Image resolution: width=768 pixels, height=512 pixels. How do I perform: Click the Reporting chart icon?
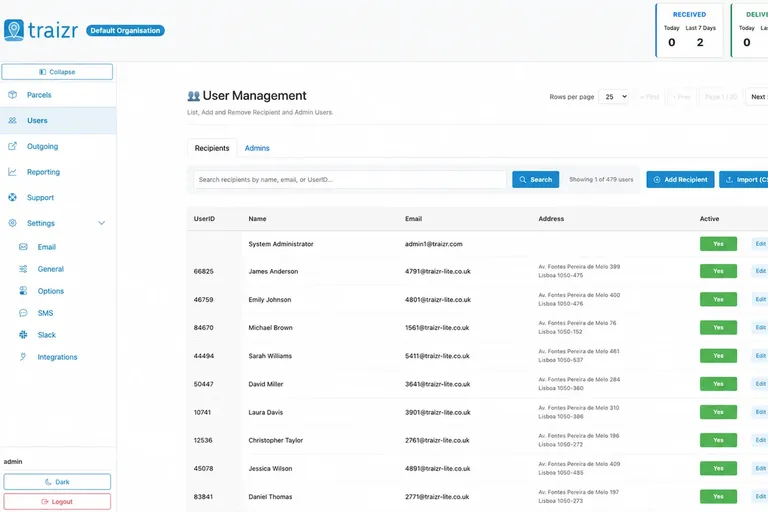[x=13, y=172]
